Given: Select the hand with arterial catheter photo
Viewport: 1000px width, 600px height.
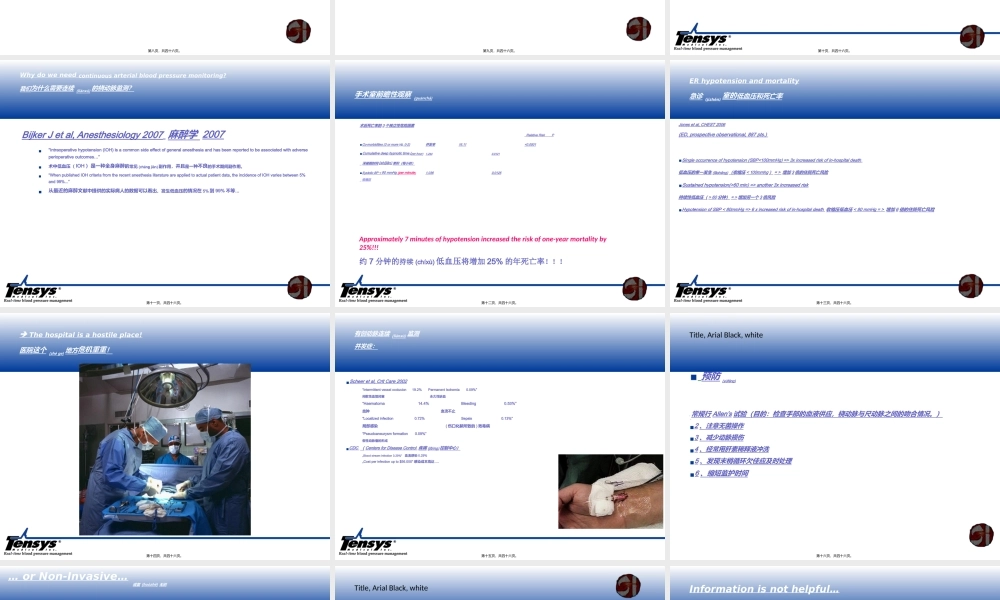Looking at the screenshot, I should pos(610,492).
